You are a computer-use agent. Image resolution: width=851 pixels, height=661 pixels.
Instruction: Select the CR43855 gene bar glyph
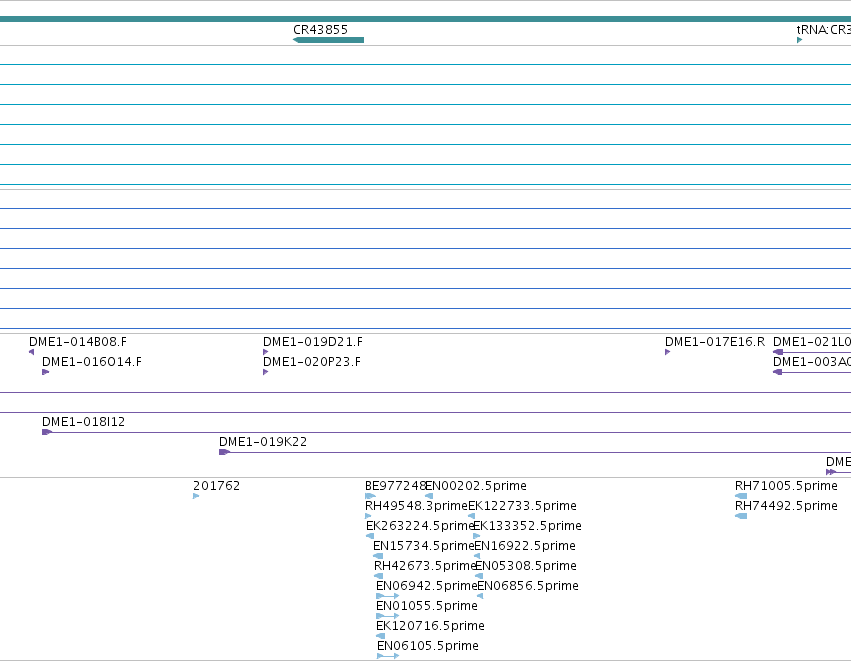coord(328,40)
